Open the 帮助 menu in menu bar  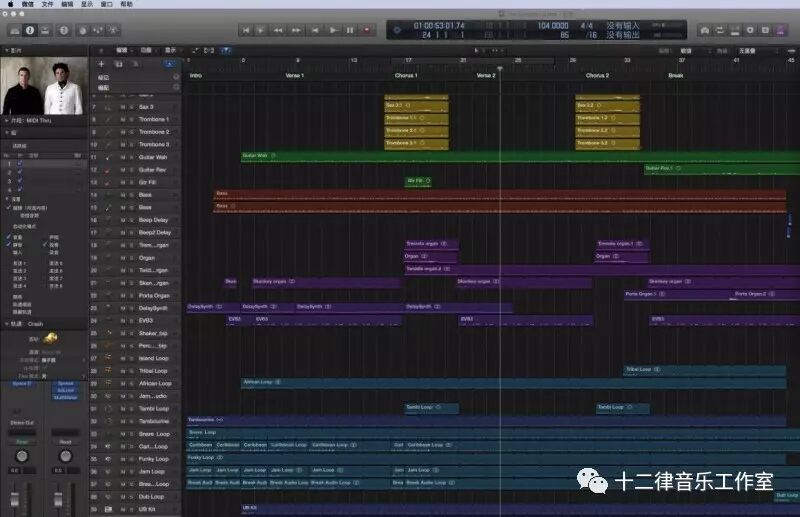click(127, 4)
